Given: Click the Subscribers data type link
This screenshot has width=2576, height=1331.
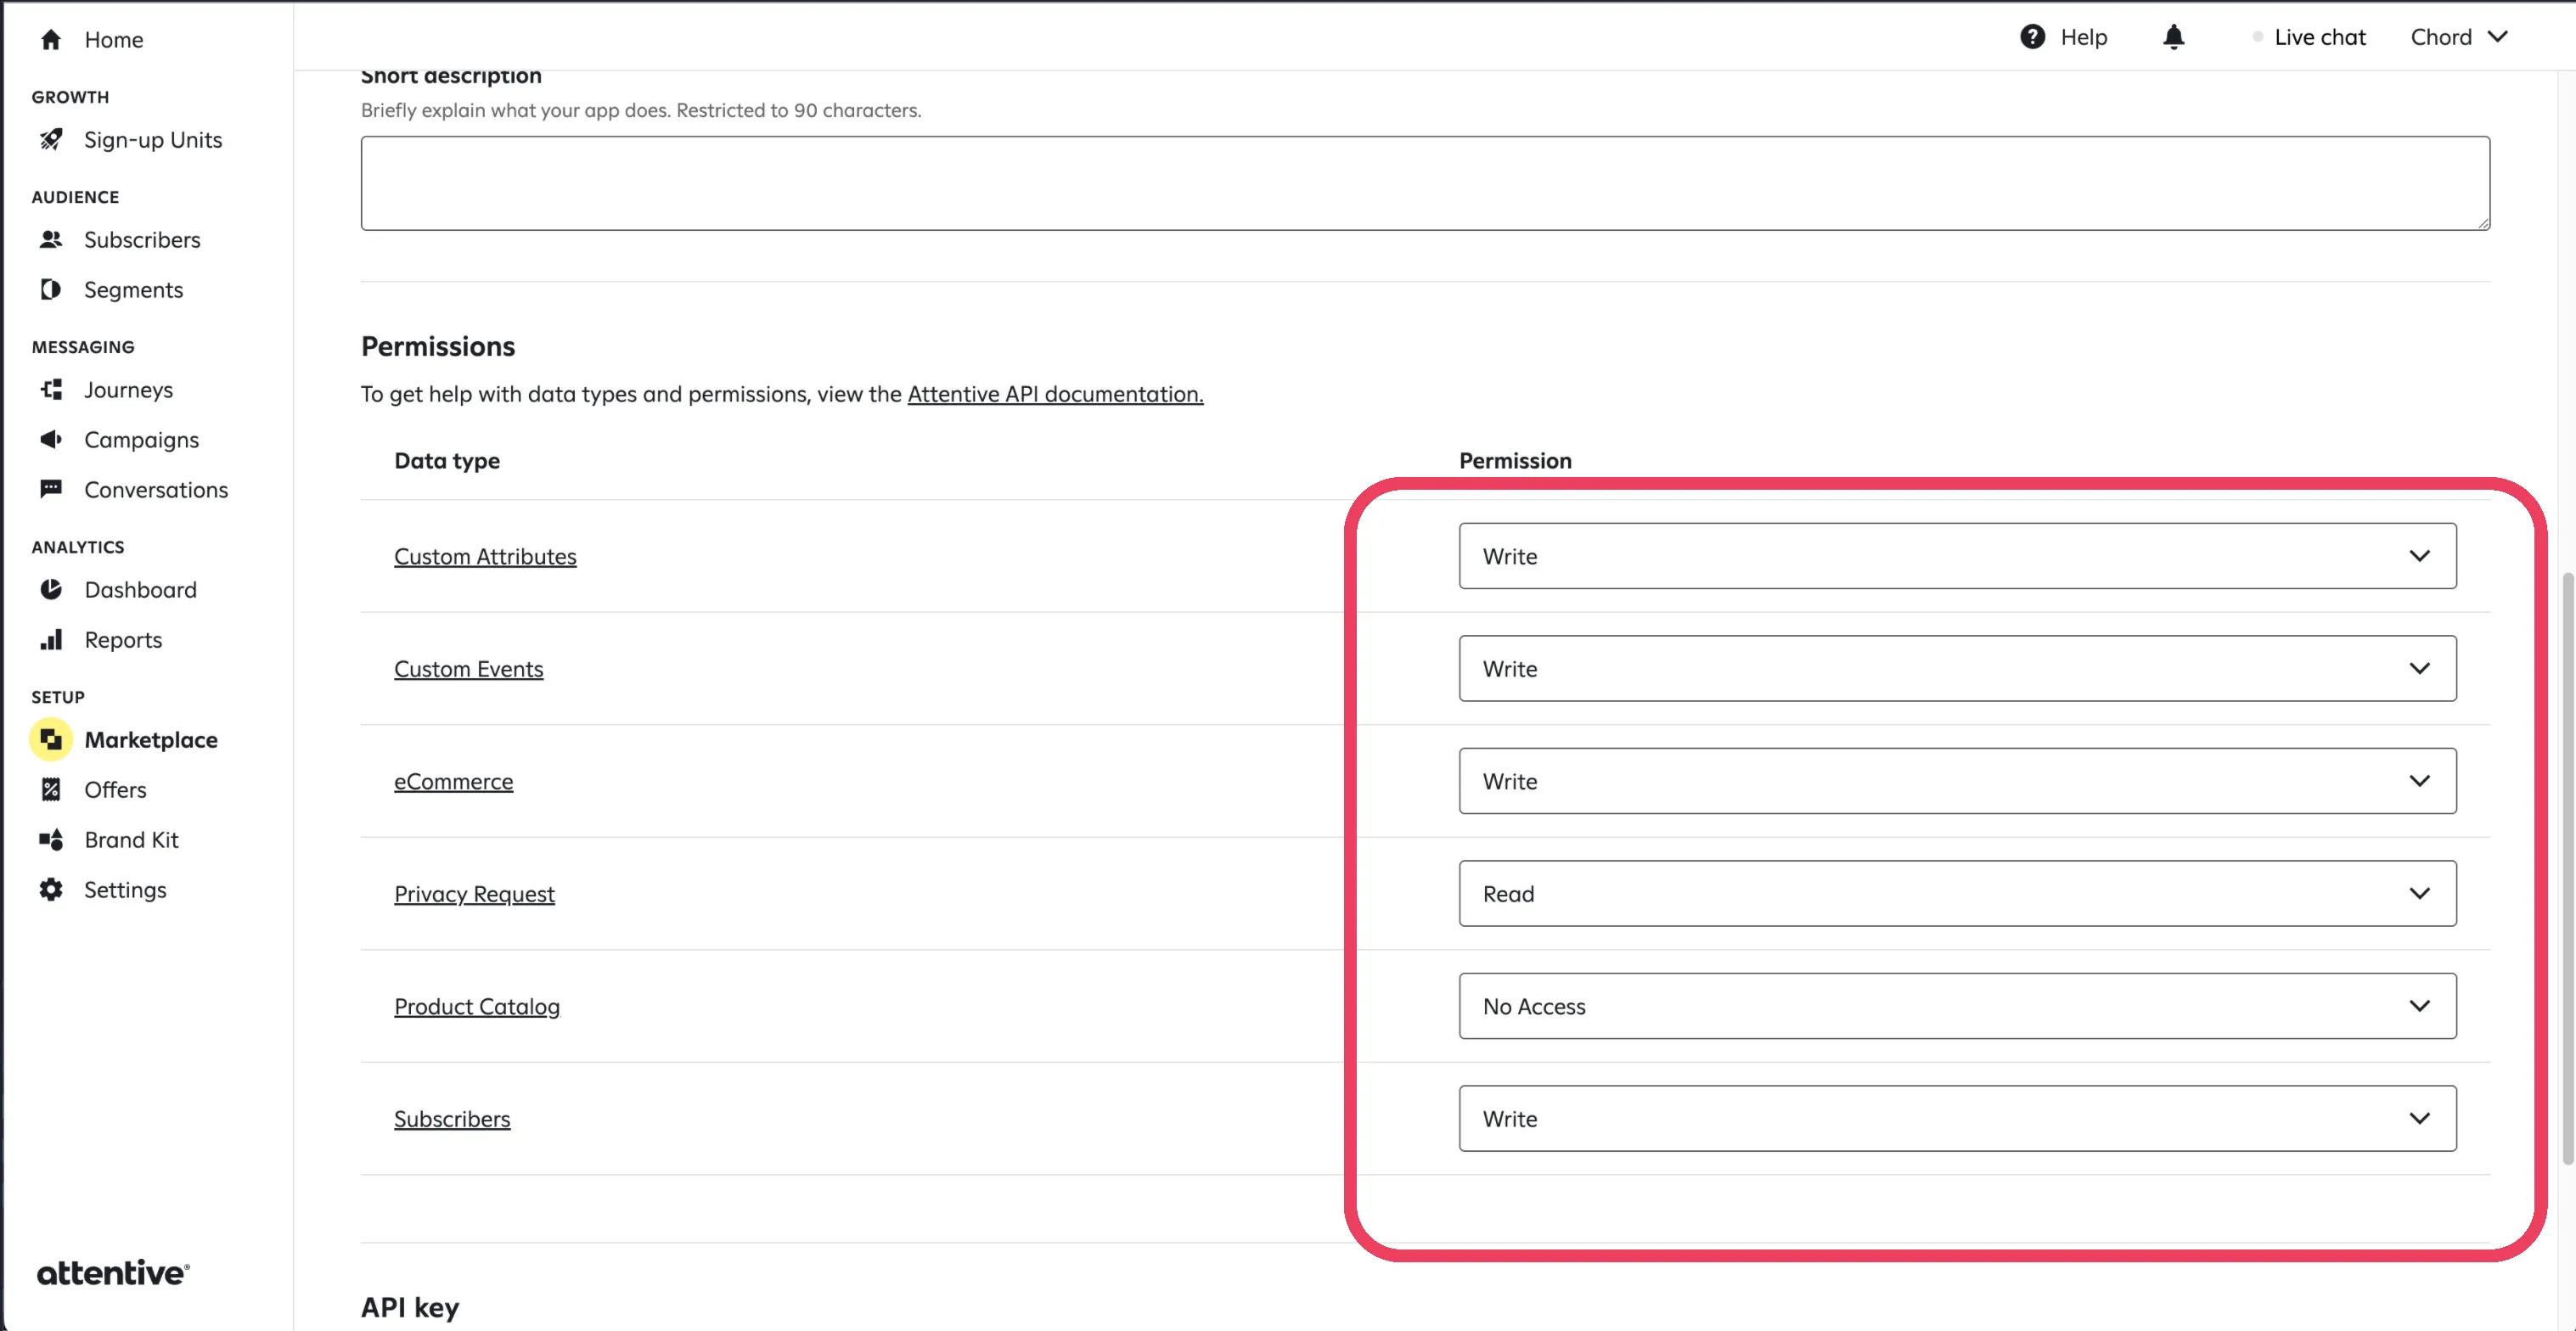Looking at the screenshot, I should point(452,1119).
